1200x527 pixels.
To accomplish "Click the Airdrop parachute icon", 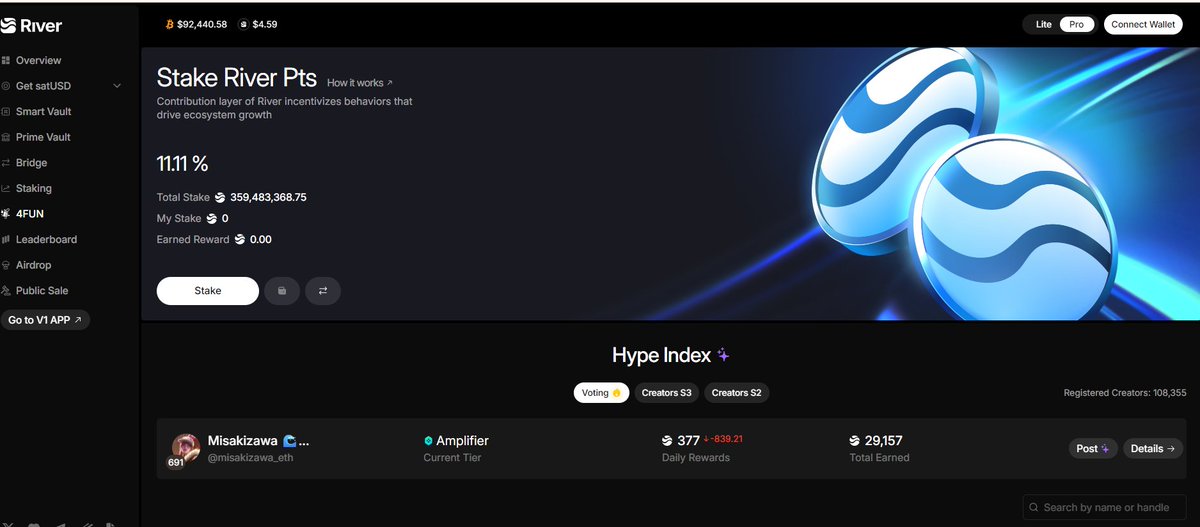I will (6, 265).
